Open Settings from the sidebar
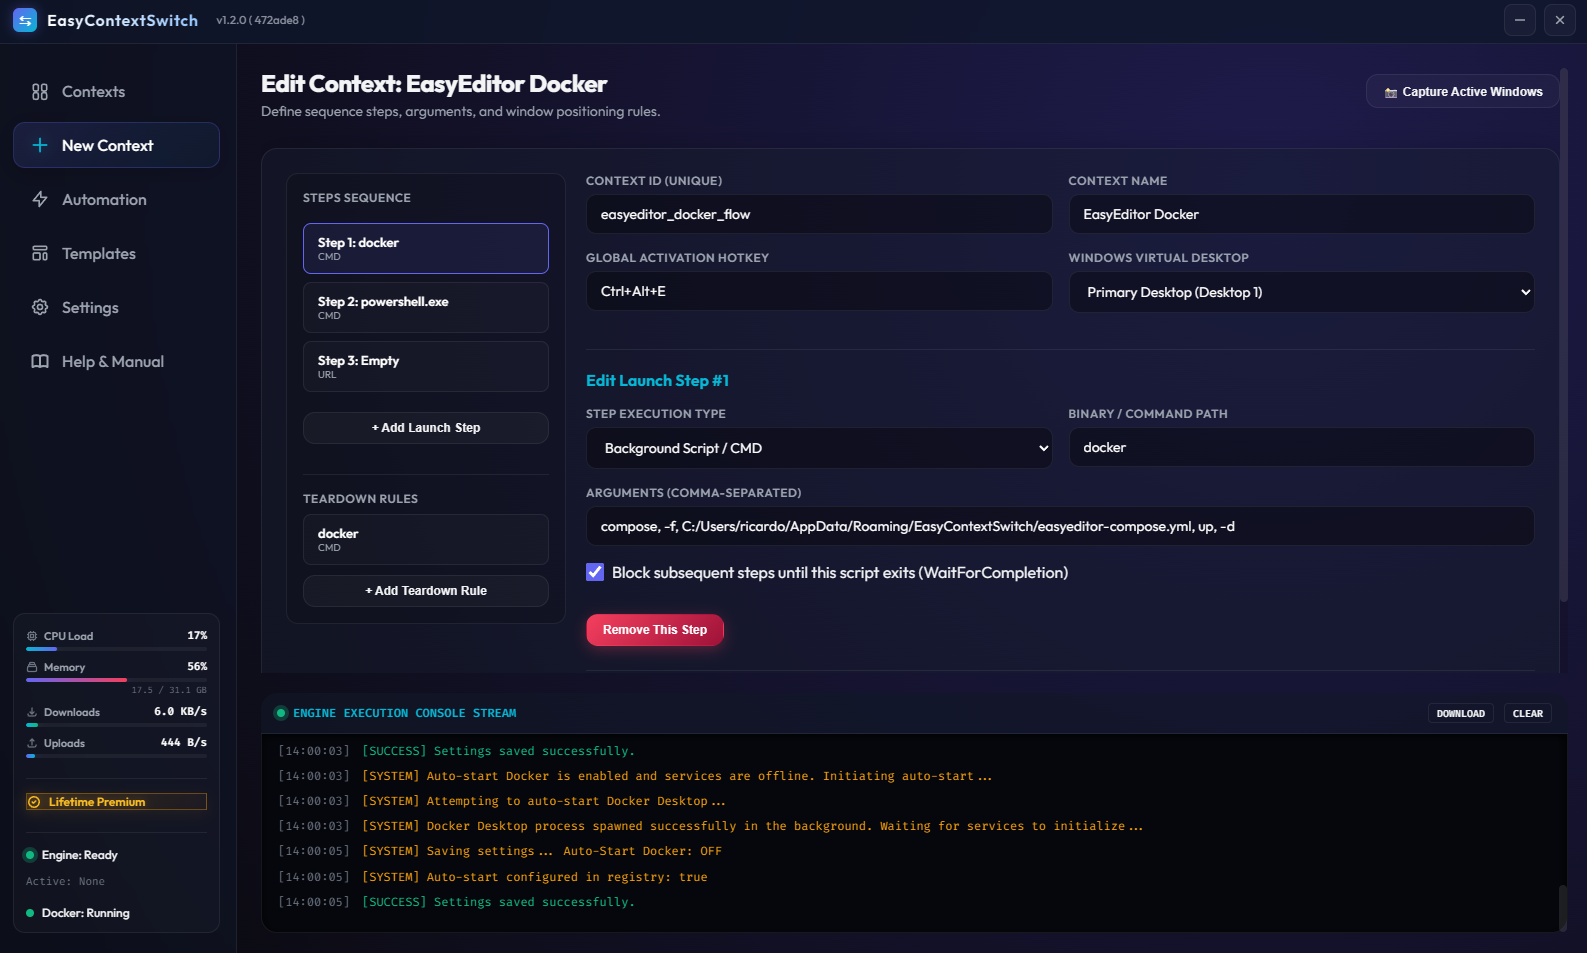 [x=116, y=307]
